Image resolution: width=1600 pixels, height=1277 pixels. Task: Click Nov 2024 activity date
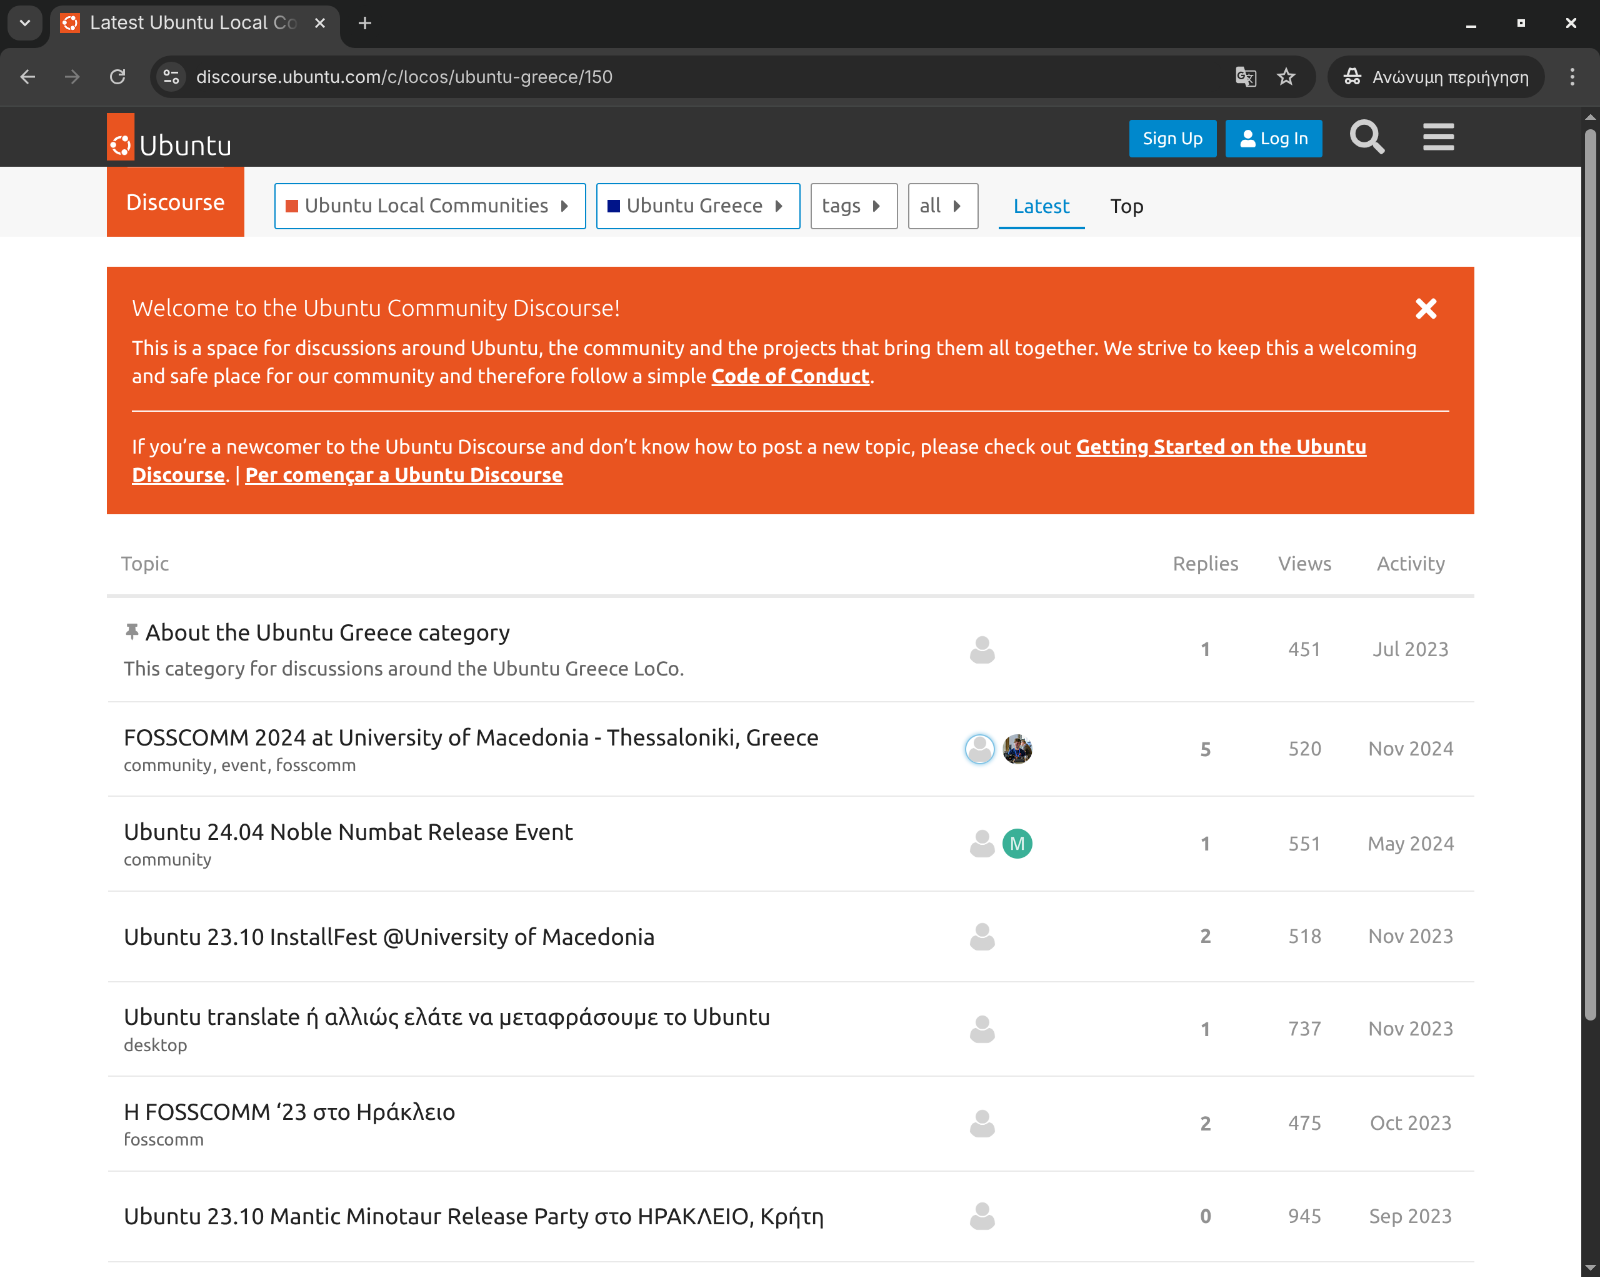tap(1410, 749)
